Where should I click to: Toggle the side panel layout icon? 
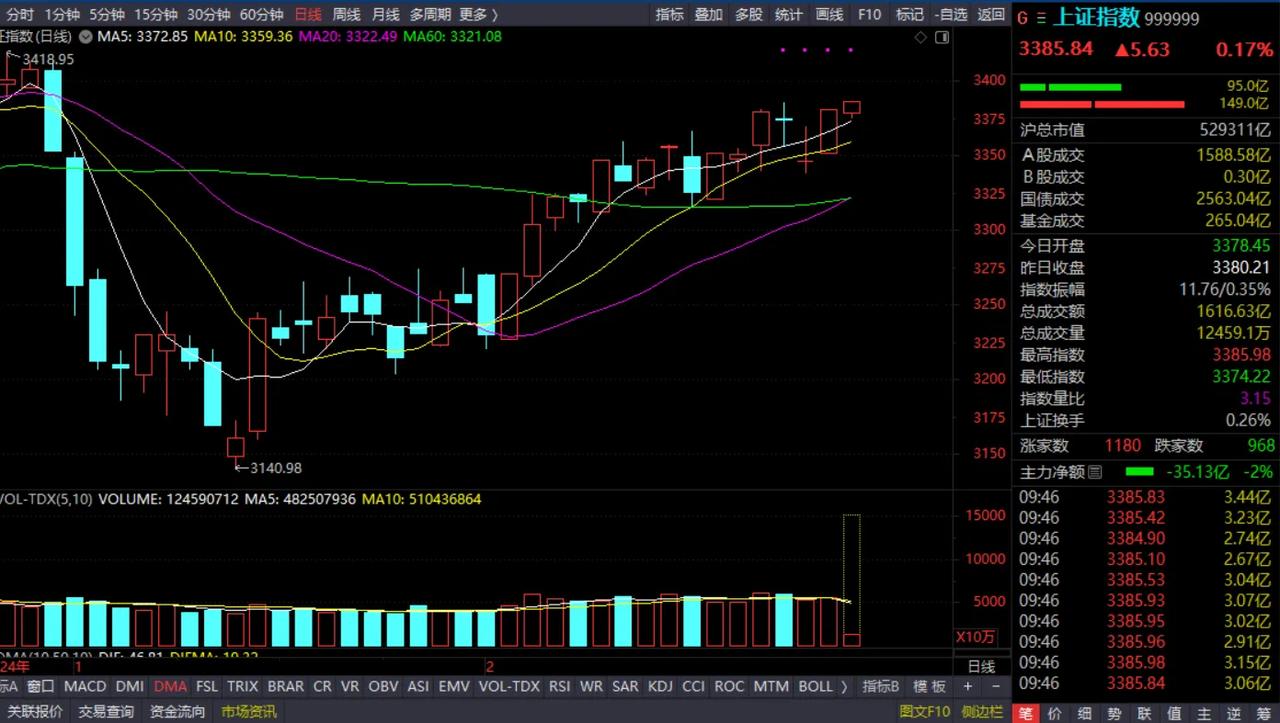(x=941, y=36)
